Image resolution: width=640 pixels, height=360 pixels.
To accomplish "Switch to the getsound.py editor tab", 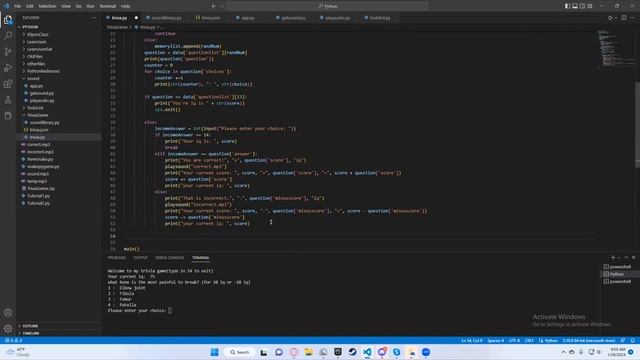I will (x=293, y=18).
